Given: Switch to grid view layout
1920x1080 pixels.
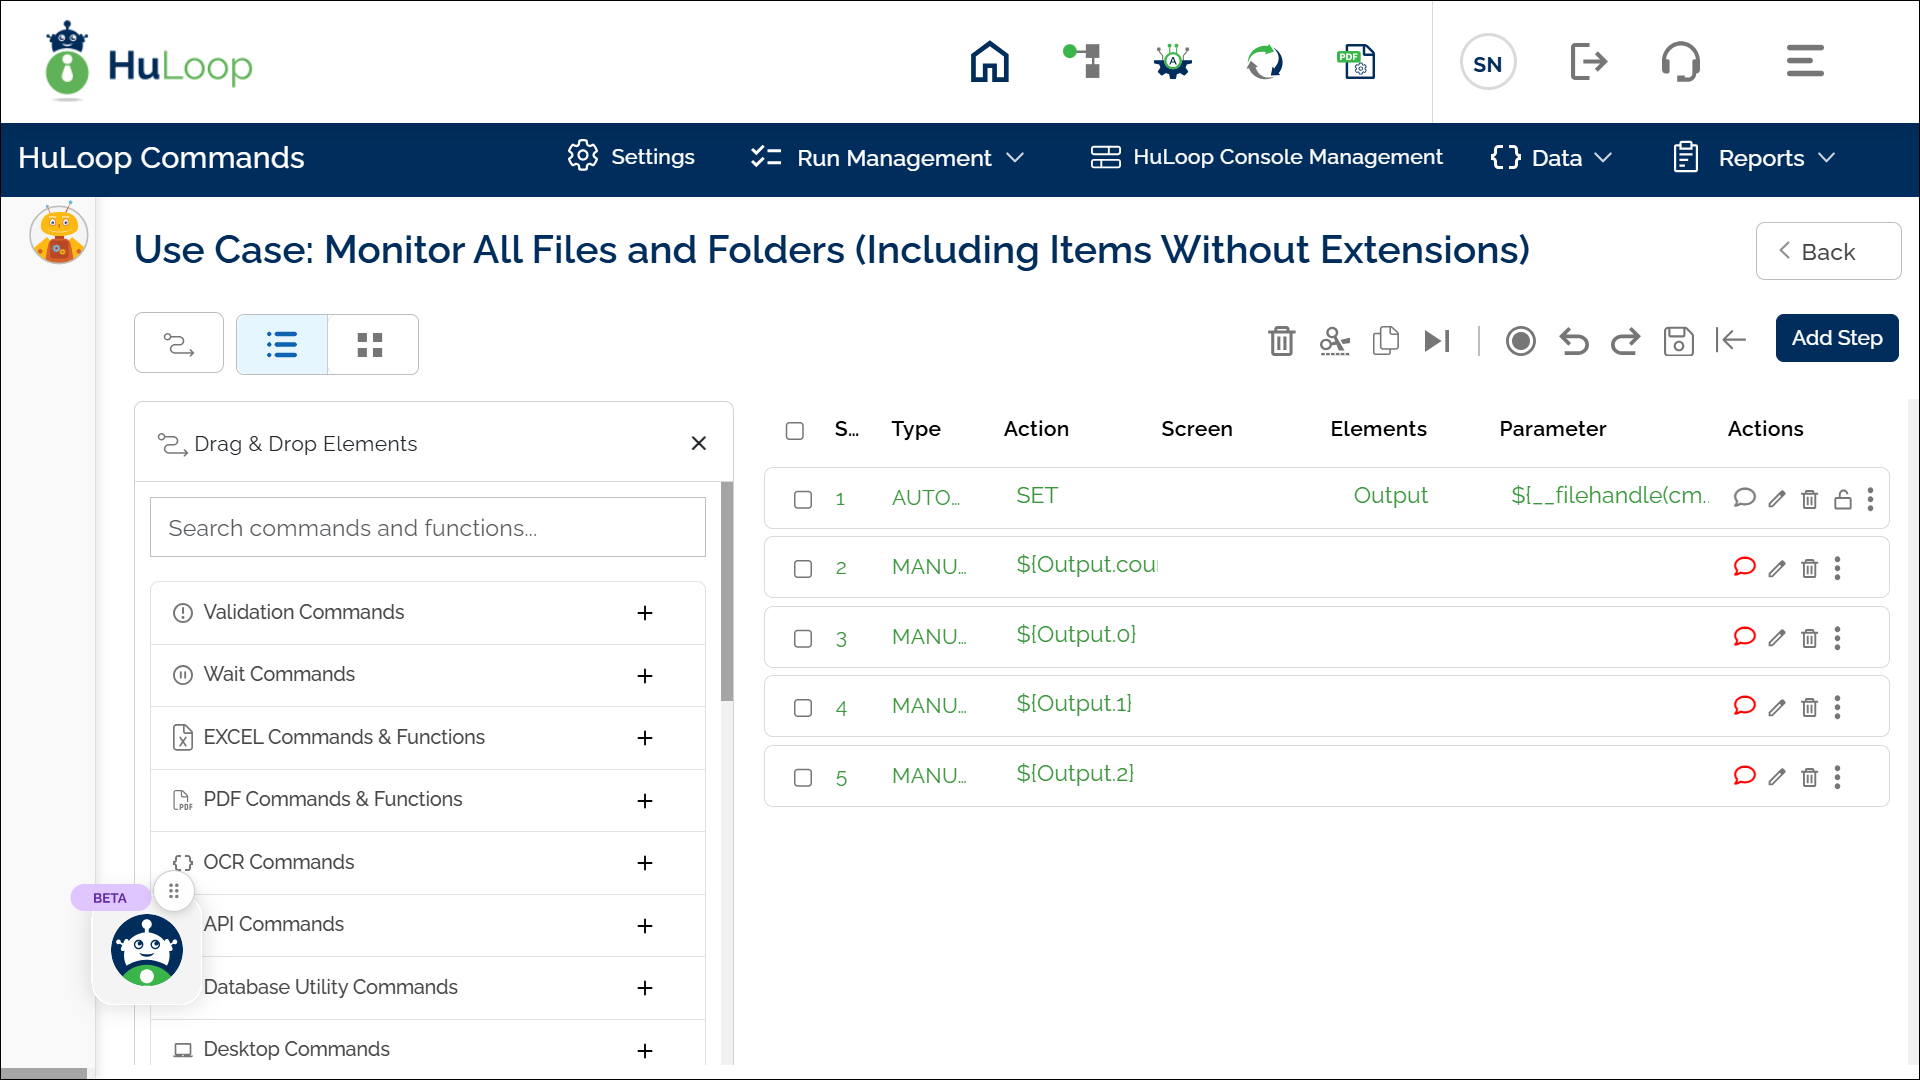Looking at the screenshot, I should click(370, 345).
